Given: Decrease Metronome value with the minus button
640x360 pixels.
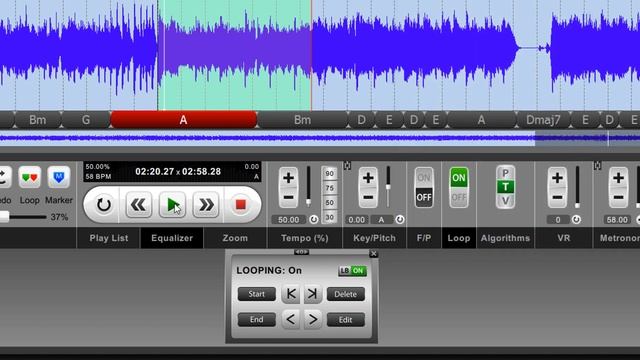Looking at the screenshot, I should (x=618, y=198).
